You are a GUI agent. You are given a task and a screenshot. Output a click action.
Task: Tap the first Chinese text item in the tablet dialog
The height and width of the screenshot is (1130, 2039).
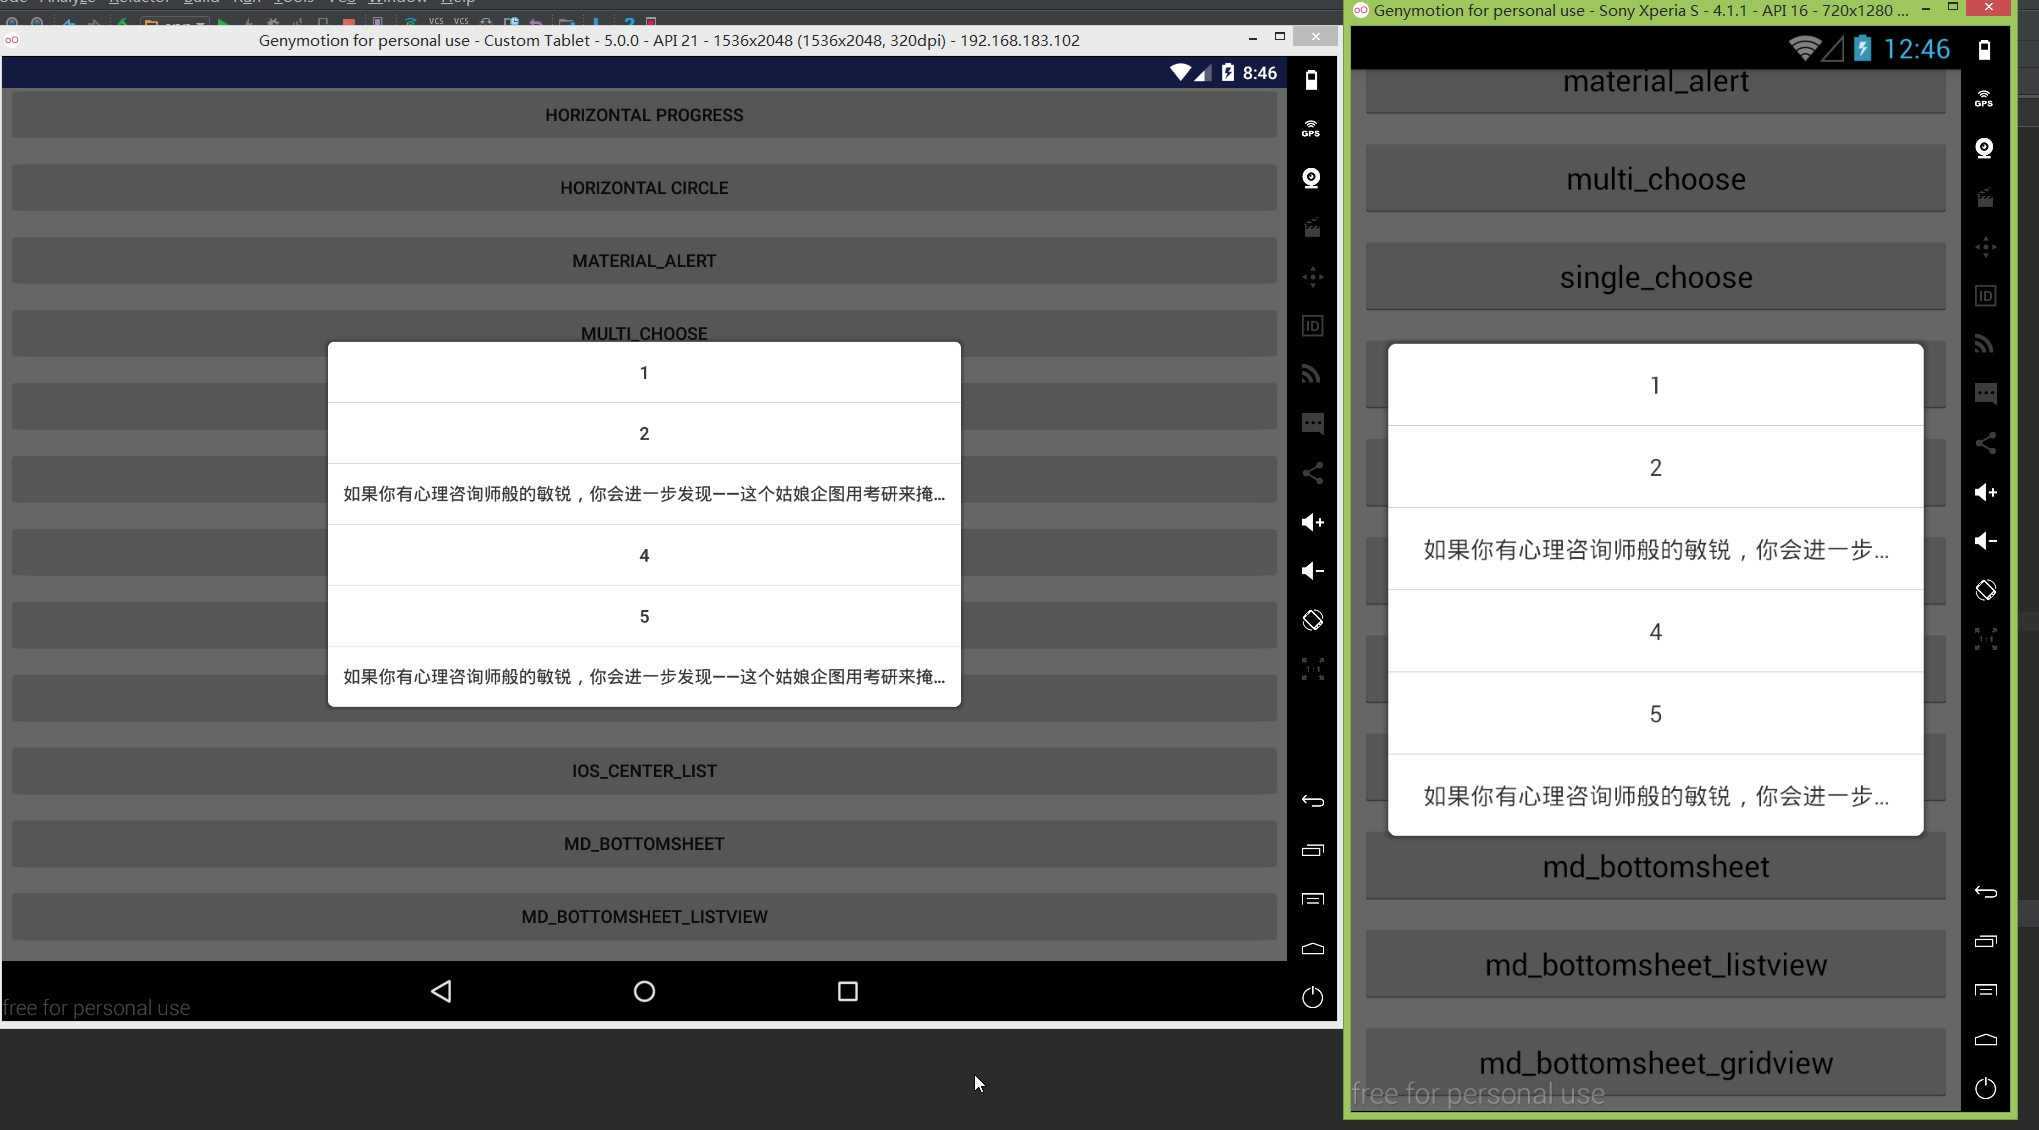coord(644,494)
